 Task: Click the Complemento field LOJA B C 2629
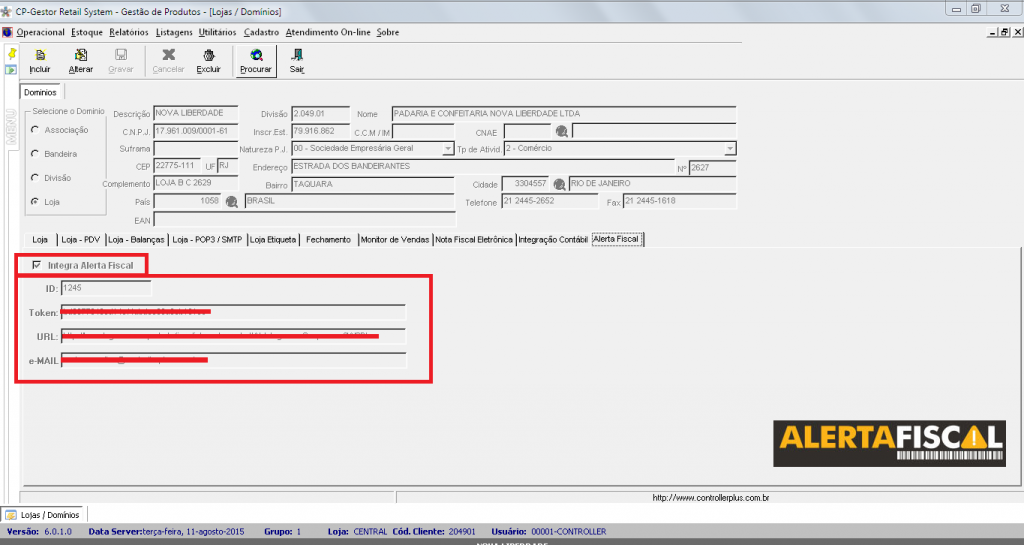tap(195, 183)
